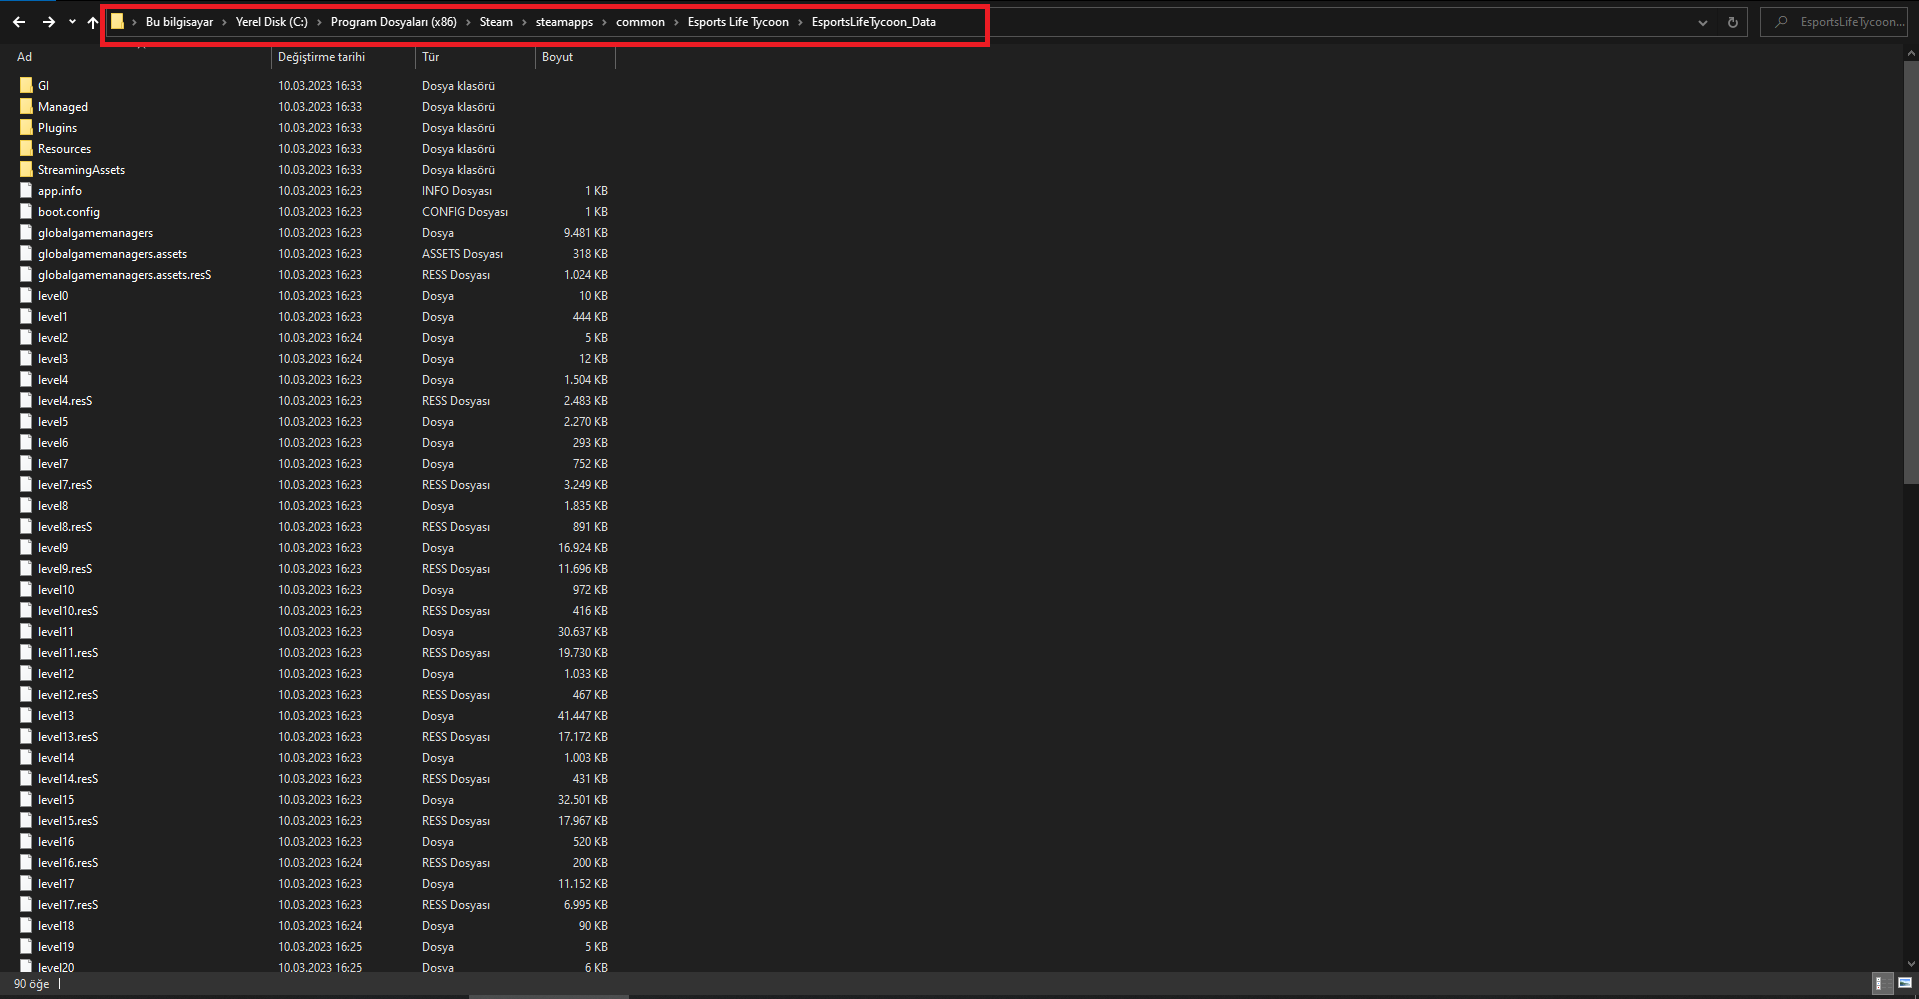Select the level18 file name
1919x999 pixels.
pos(56,925)
